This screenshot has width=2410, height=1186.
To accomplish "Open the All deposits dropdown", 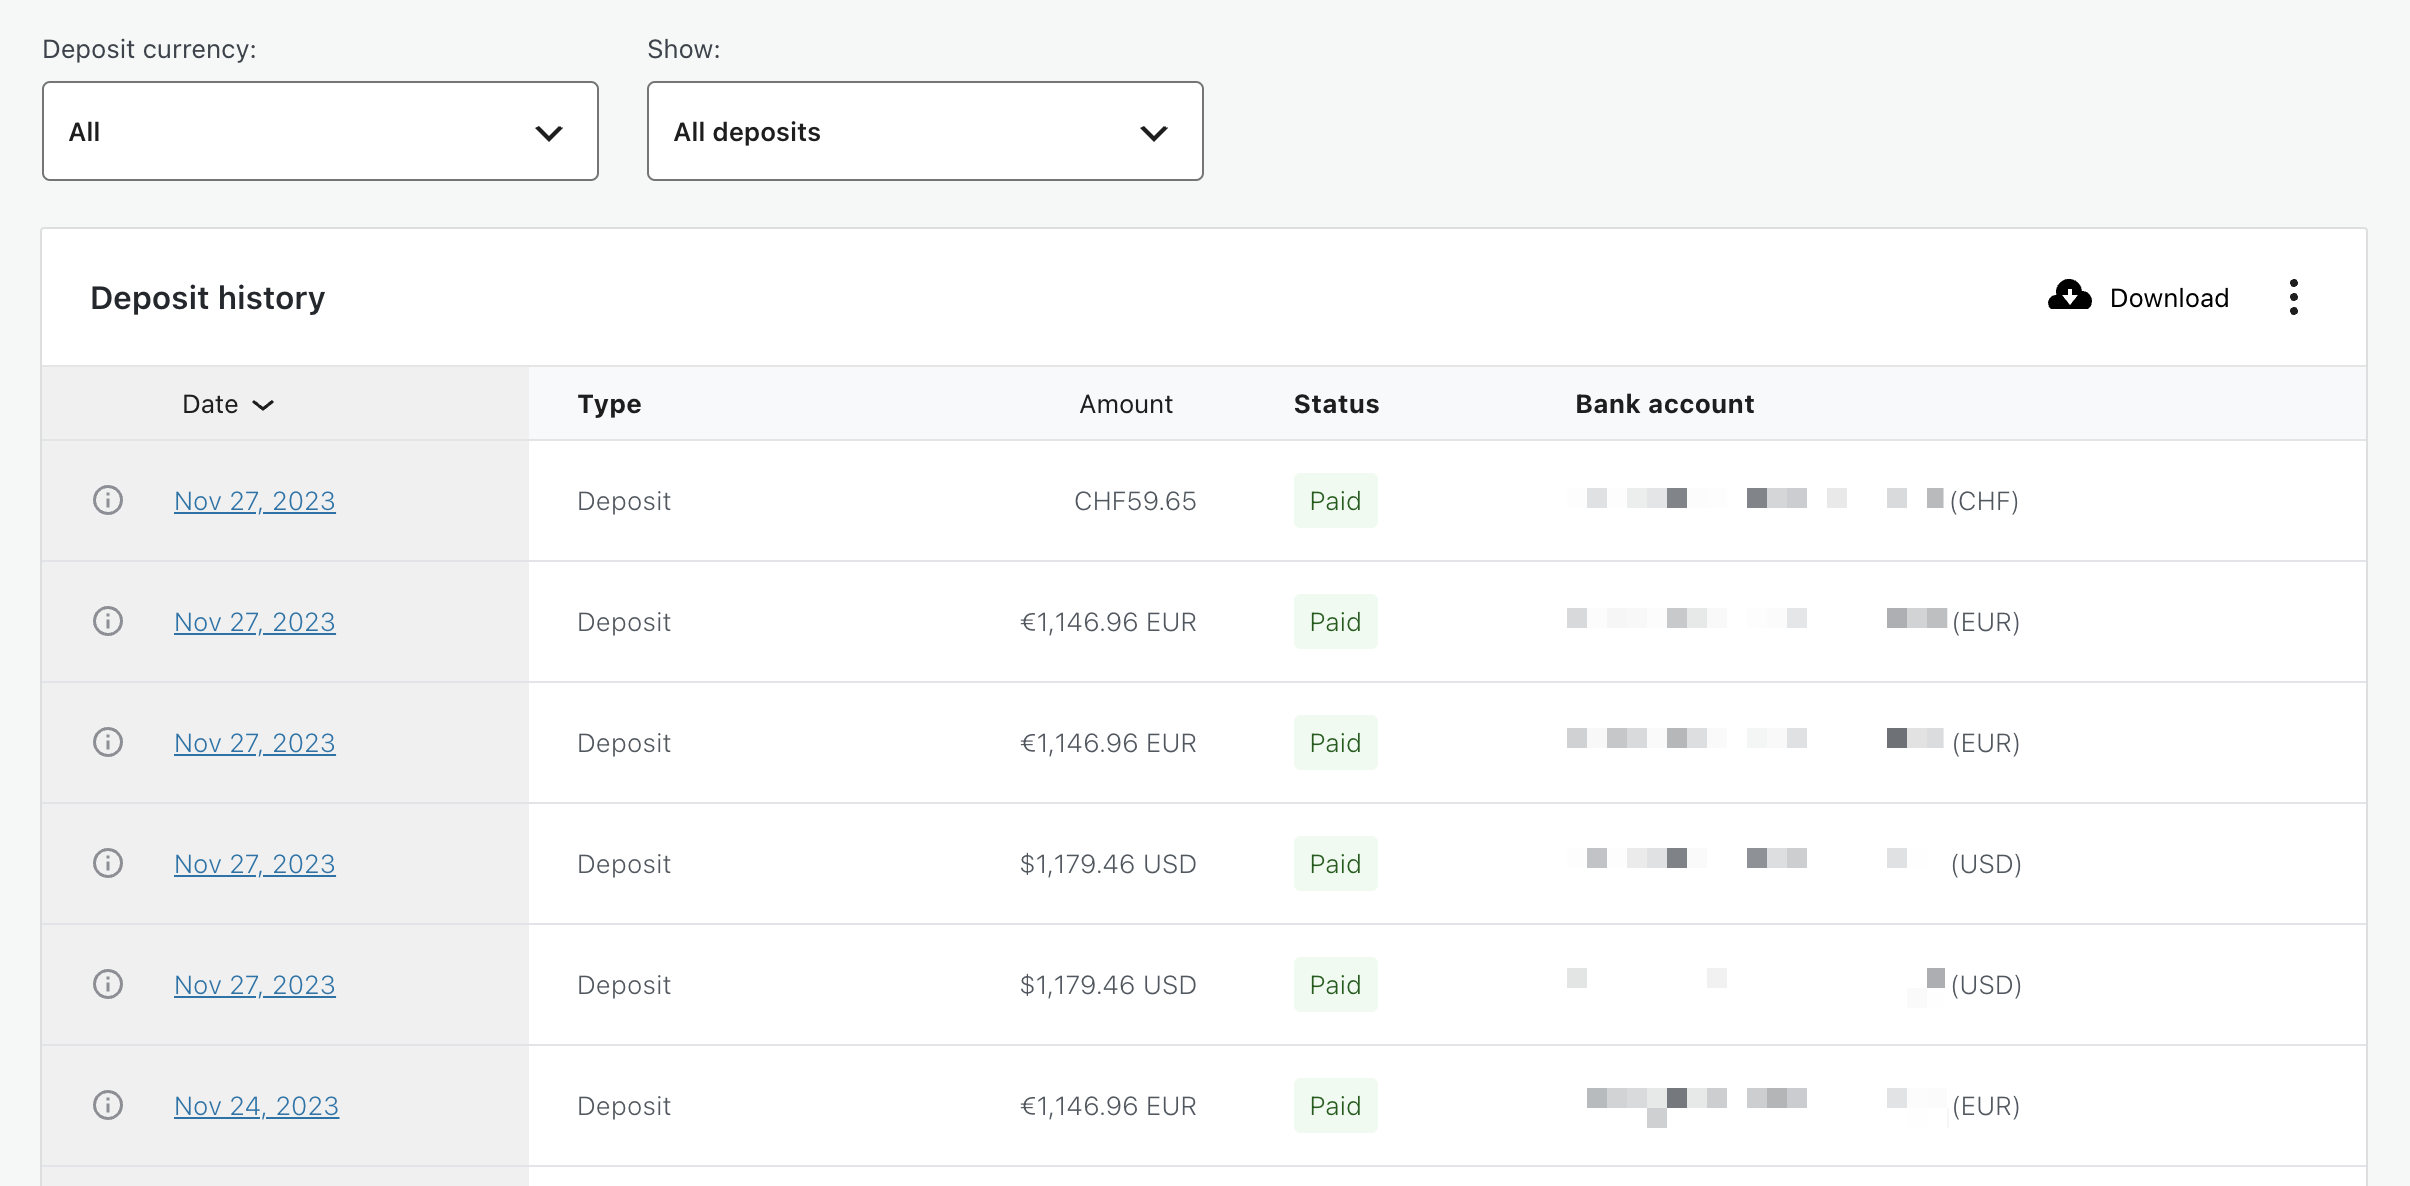I will (x=923, y=130).
